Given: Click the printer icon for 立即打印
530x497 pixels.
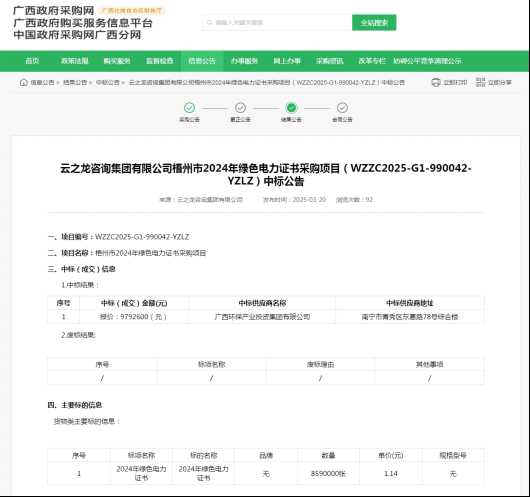Looking at the screenshot, I should coord(436,82).
